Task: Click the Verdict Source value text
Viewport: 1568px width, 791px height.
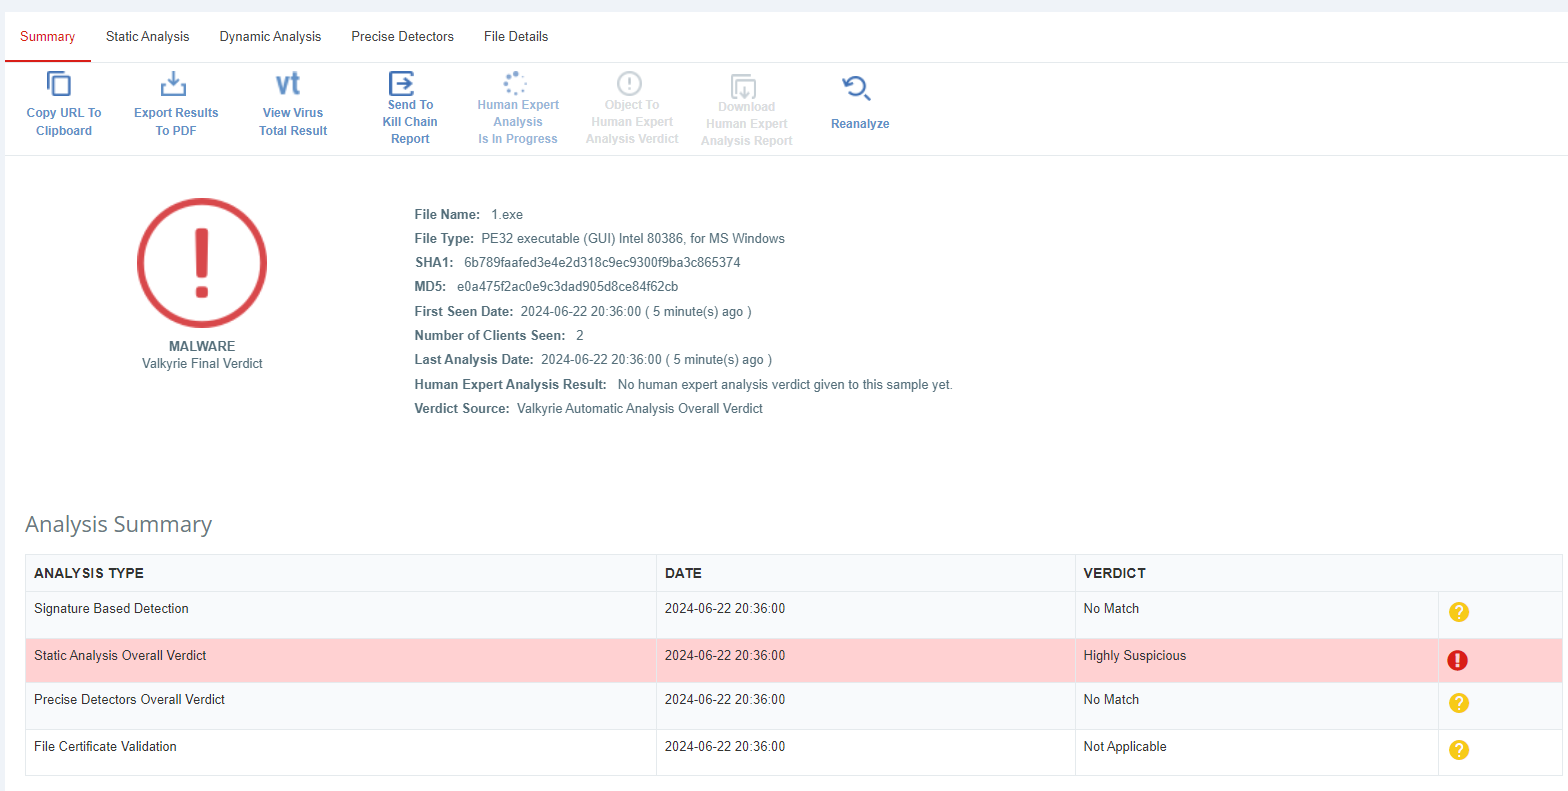Action: point(640,409)
